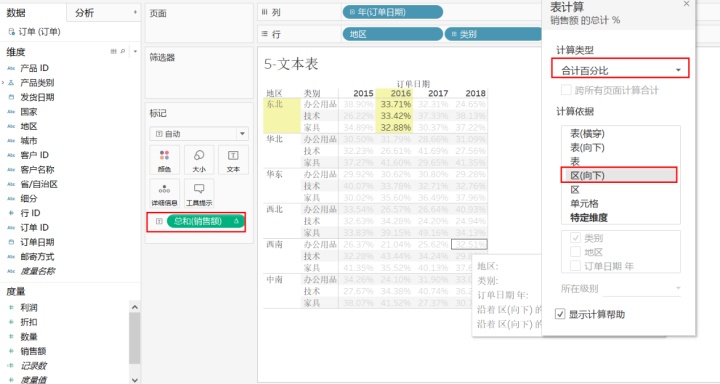Click the 利润 measure icon
This screenshot has width=720, height=384.
point(11,308)
